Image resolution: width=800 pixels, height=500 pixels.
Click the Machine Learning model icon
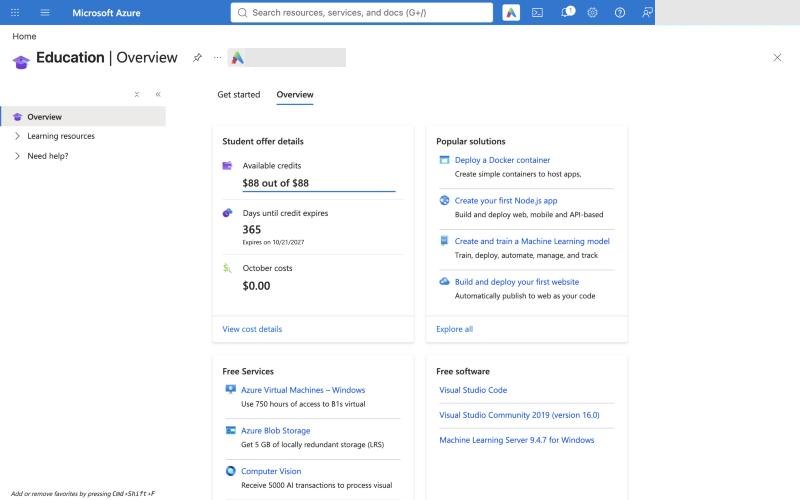(444, 240)
